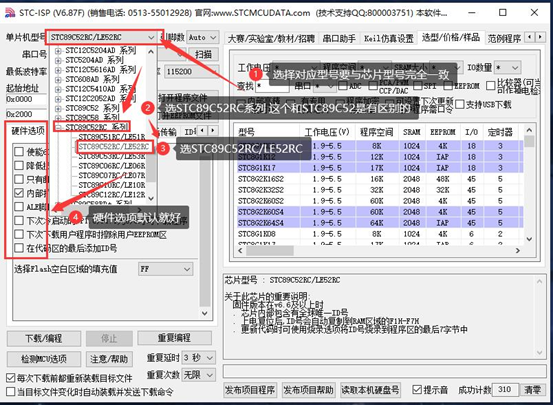553x405 pixels.
Task: Select STC89C12RC/LE12R in the model list
Action: 111,194
